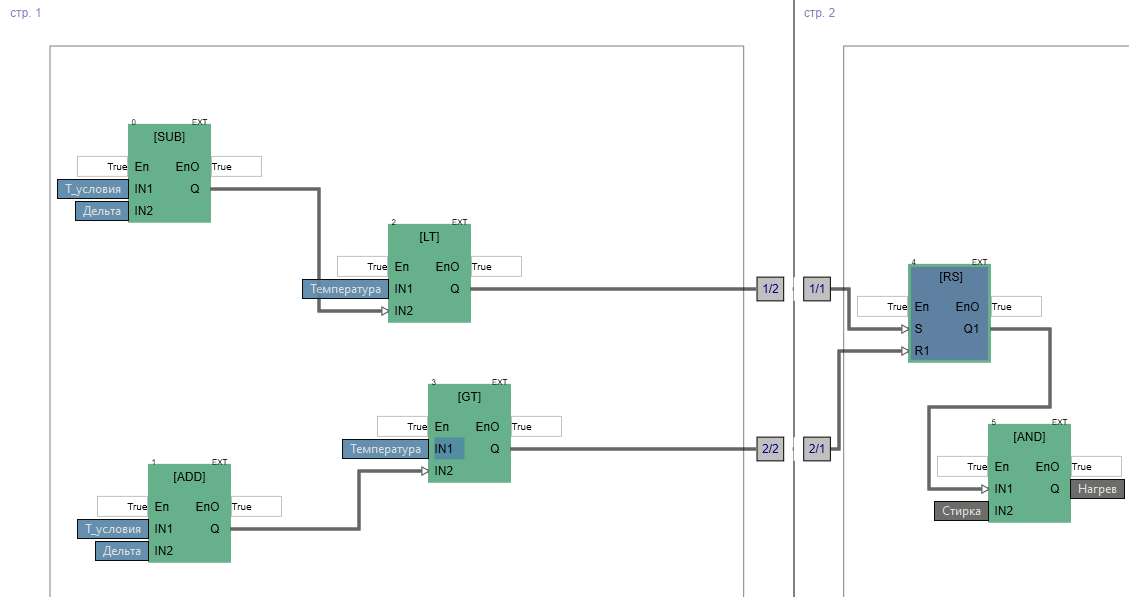This screenshot has width=1129, height=597.
Task: Click the 1/2 page connector
Action: (770, 289)
